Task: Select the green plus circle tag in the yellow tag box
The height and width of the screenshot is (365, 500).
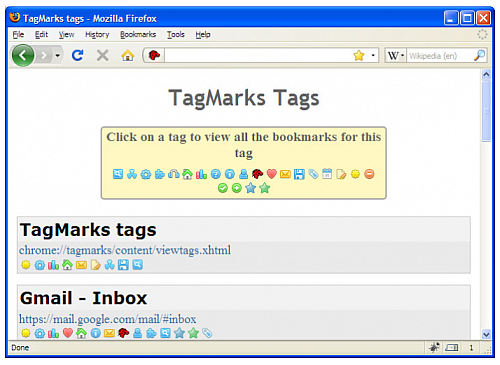Action: pyautogui.click(x=237, y=188)
